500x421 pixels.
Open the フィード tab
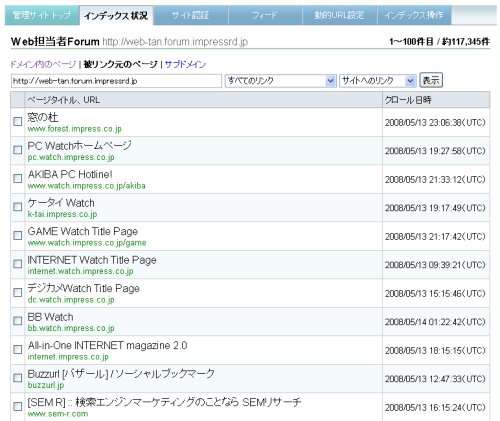[265, 15]
